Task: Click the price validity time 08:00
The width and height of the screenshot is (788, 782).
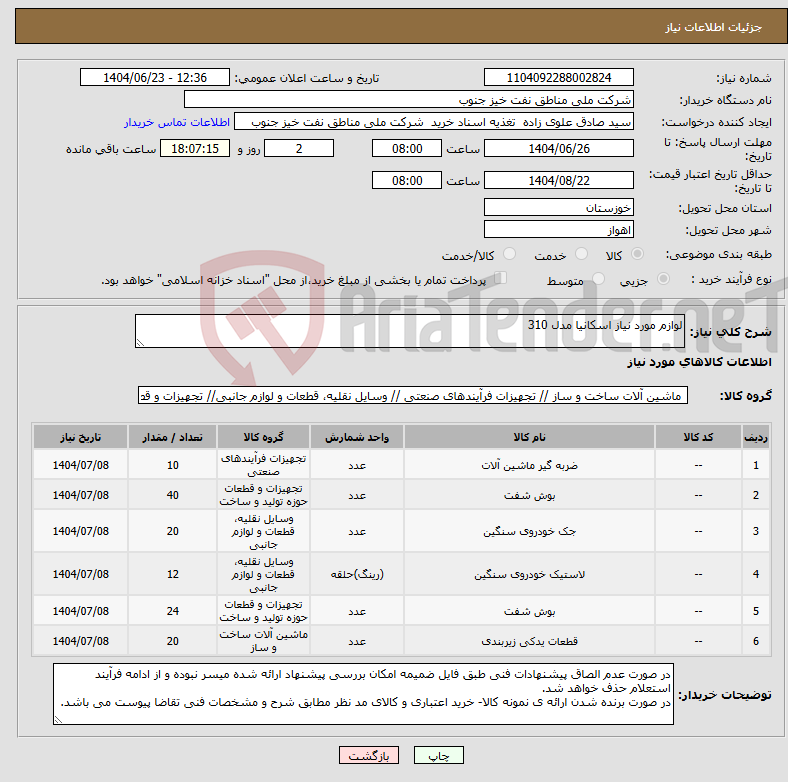Action: 407,180
